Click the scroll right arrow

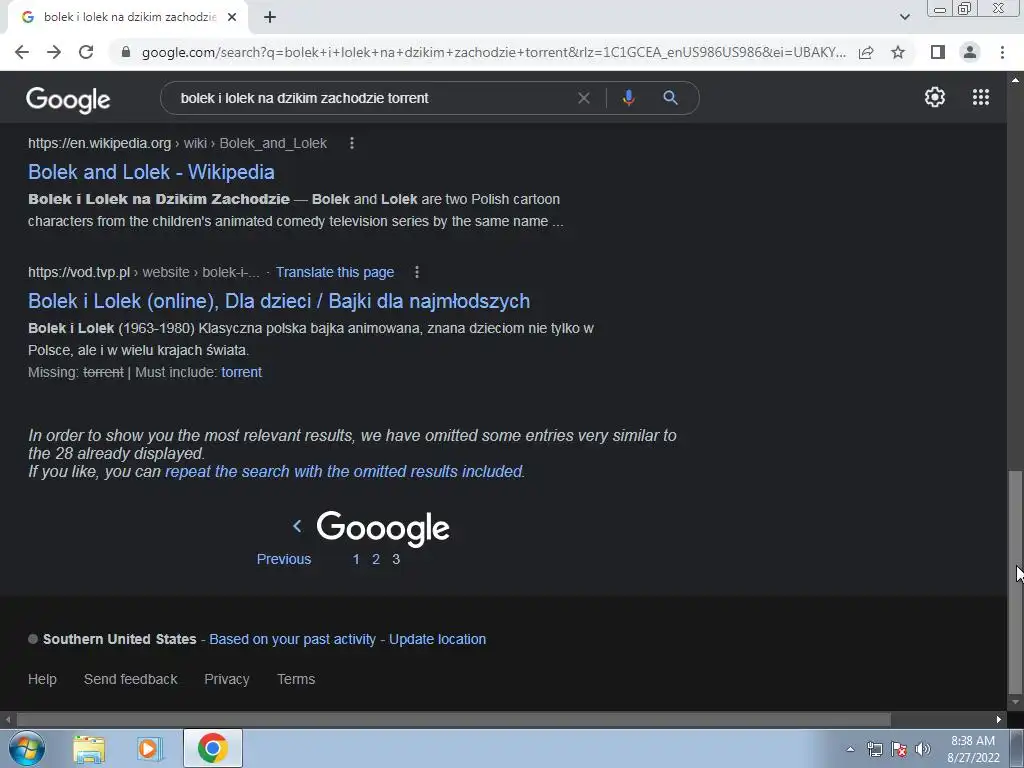(x=999, y=719)
